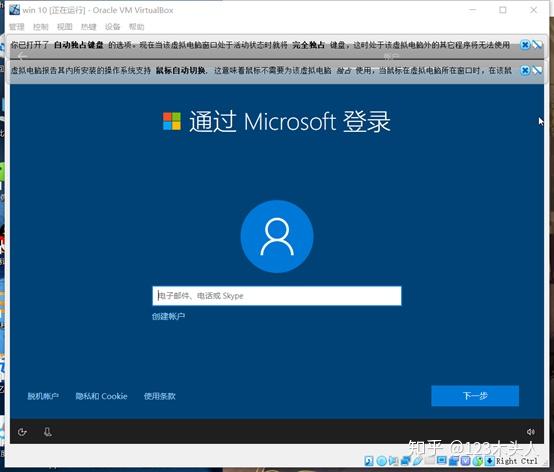The width and height of the screenshot is (554, 472).
Task: Click the 创建帐户 link
Action: click(x=168, y=316)
